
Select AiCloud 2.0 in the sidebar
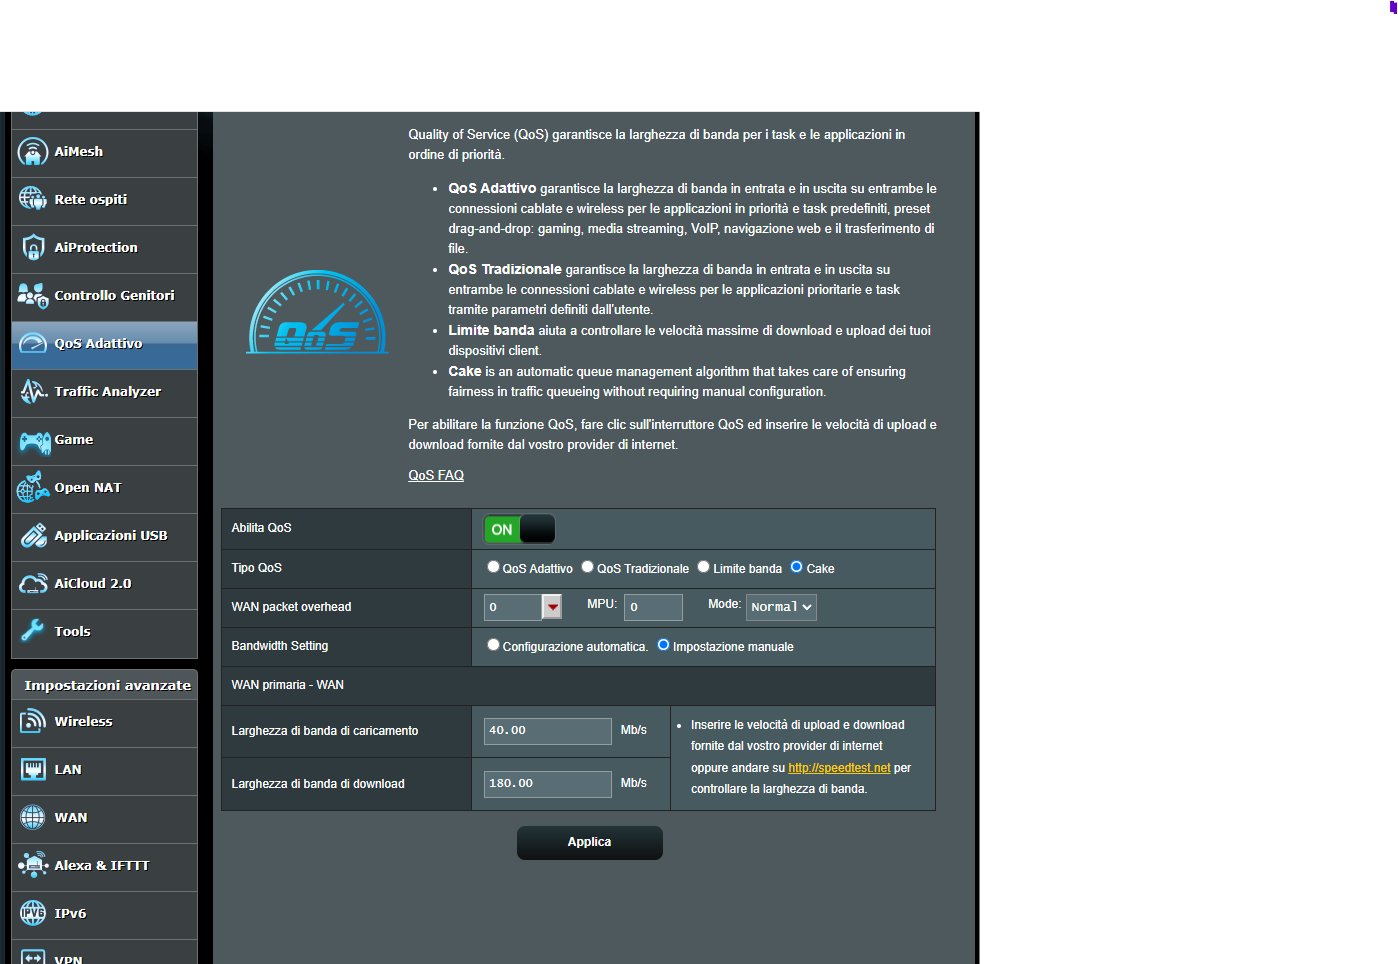(104, 585)
